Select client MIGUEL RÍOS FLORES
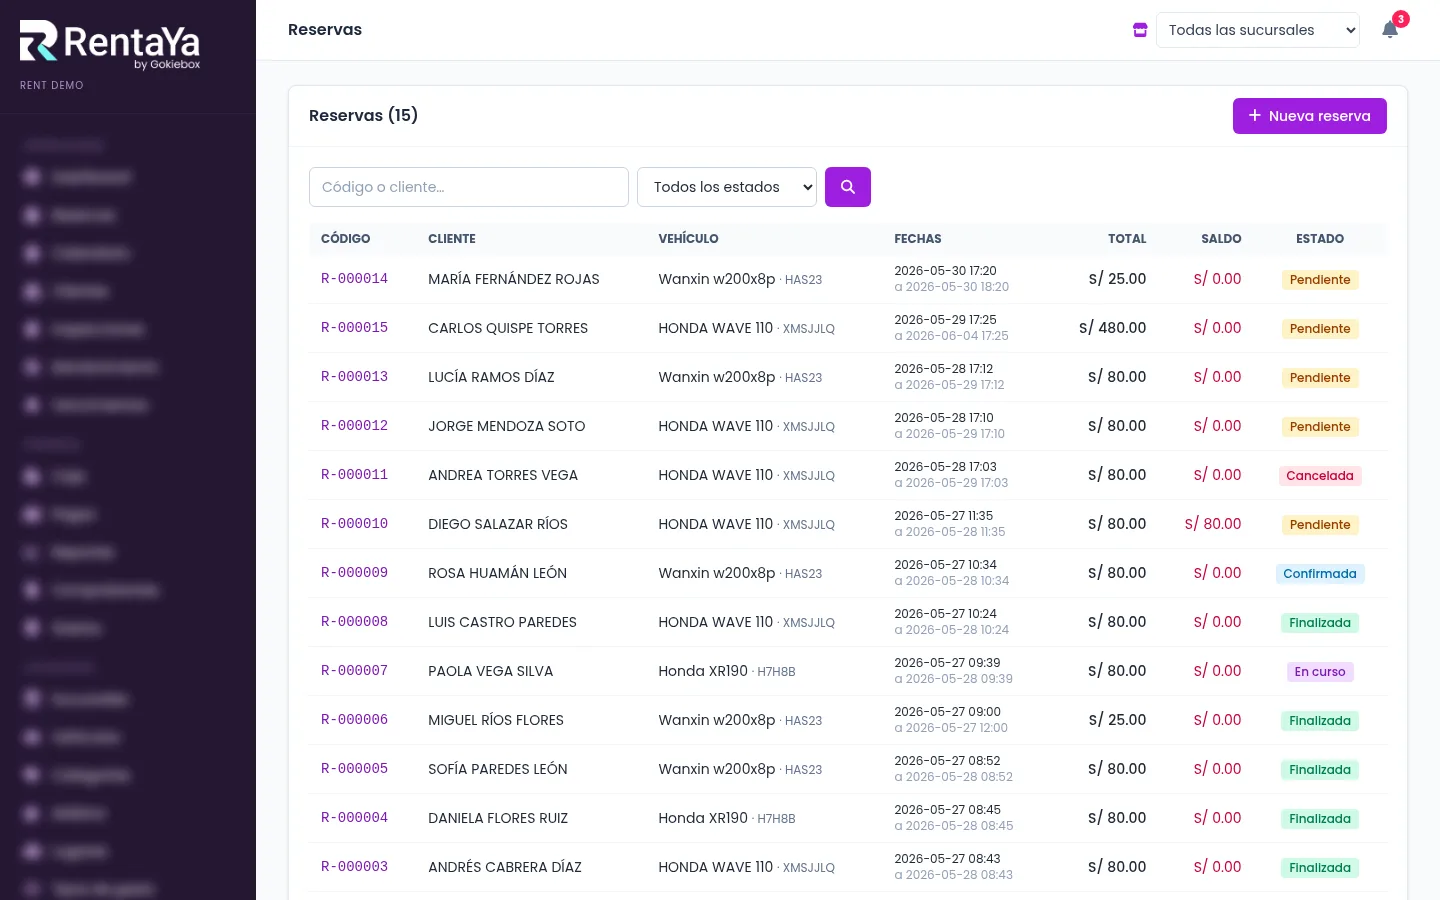The width and height of the screenshot is (1440, 900). tap(496, 720)
